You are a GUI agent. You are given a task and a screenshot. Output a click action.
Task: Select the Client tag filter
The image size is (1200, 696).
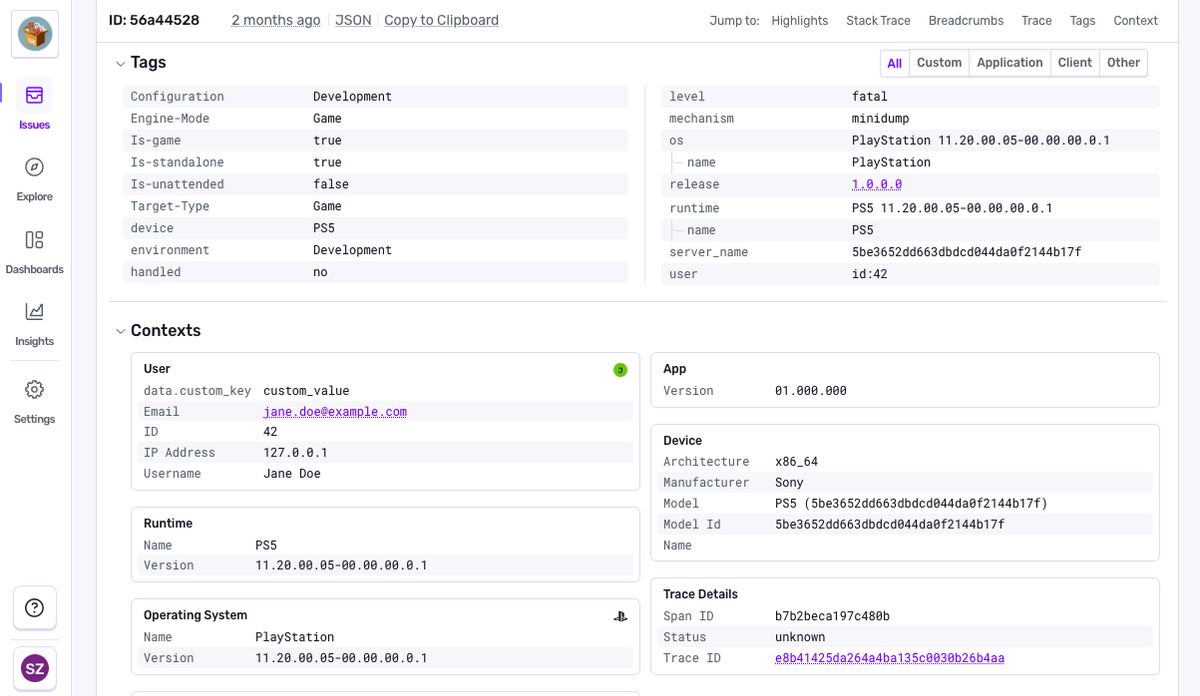(1074, 63)
